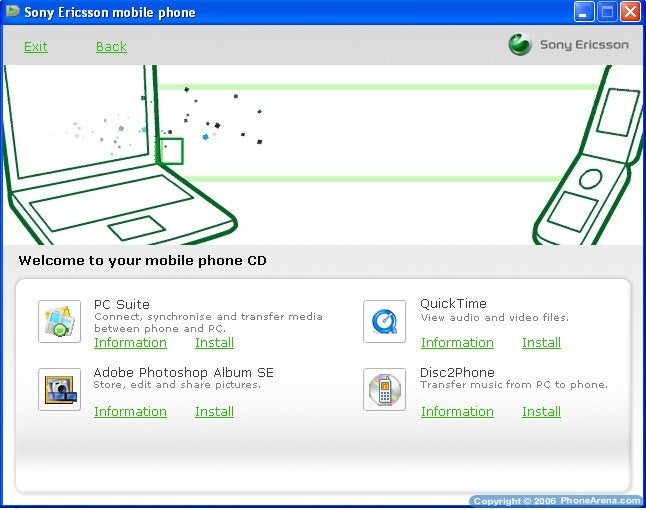
Task: Click the Adobe Photoshop Album SE title
Action: point(184,372)
